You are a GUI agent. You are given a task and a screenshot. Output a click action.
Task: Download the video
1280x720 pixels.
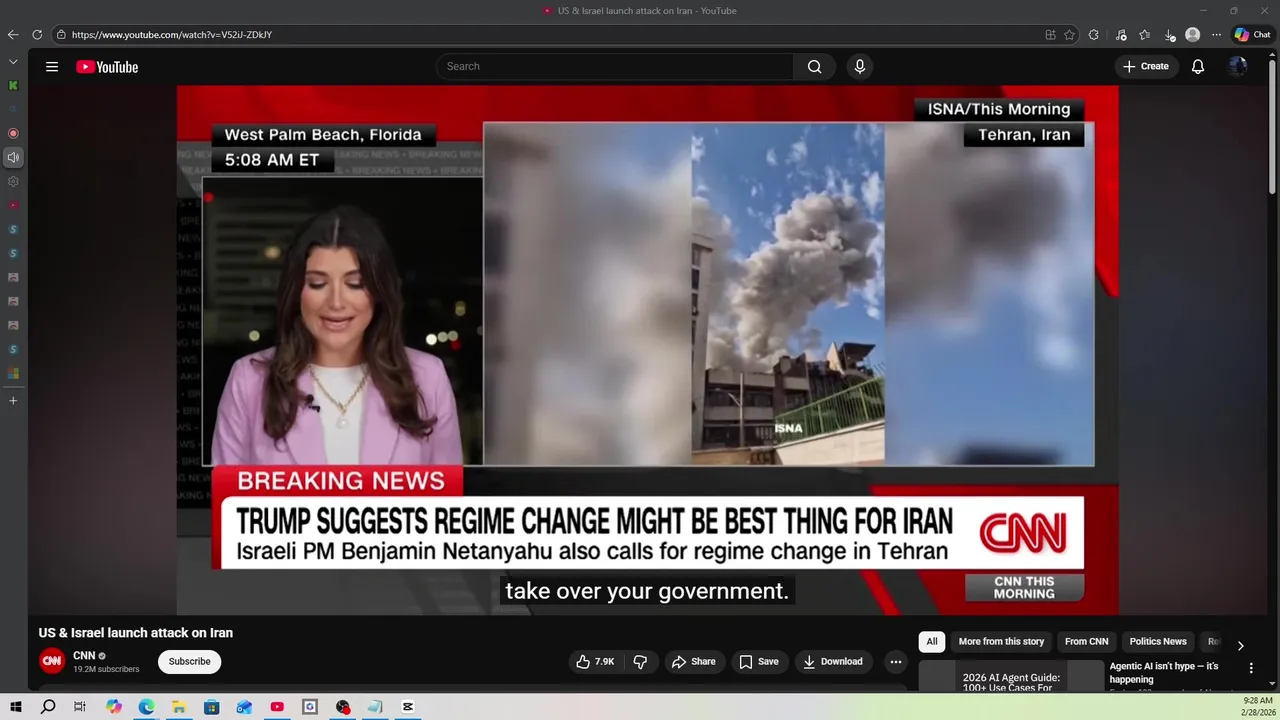point(834,662)
